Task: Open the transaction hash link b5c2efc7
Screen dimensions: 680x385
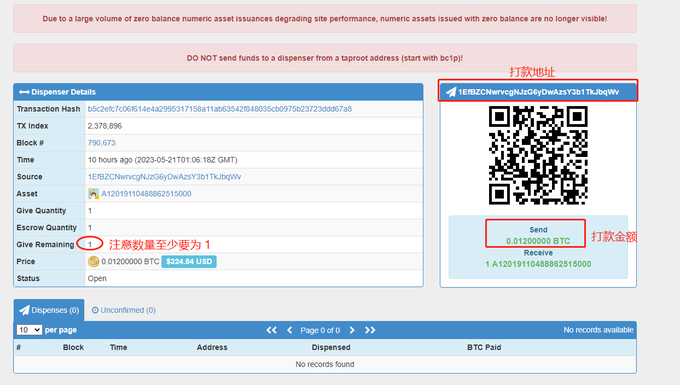Action: [x=219, y=109]
